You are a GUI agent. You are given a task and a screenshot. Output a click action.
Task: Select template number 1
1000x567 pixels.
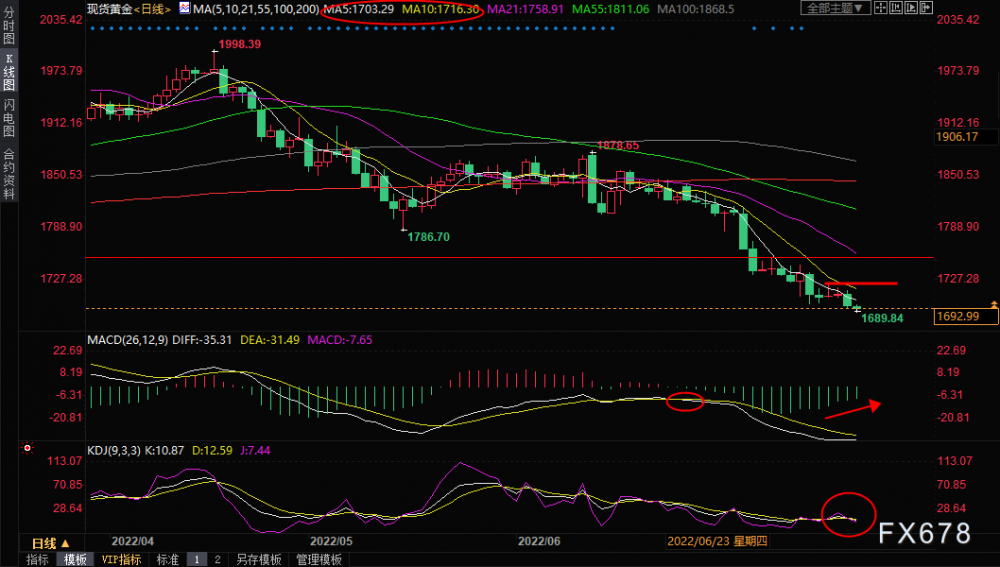197,559
